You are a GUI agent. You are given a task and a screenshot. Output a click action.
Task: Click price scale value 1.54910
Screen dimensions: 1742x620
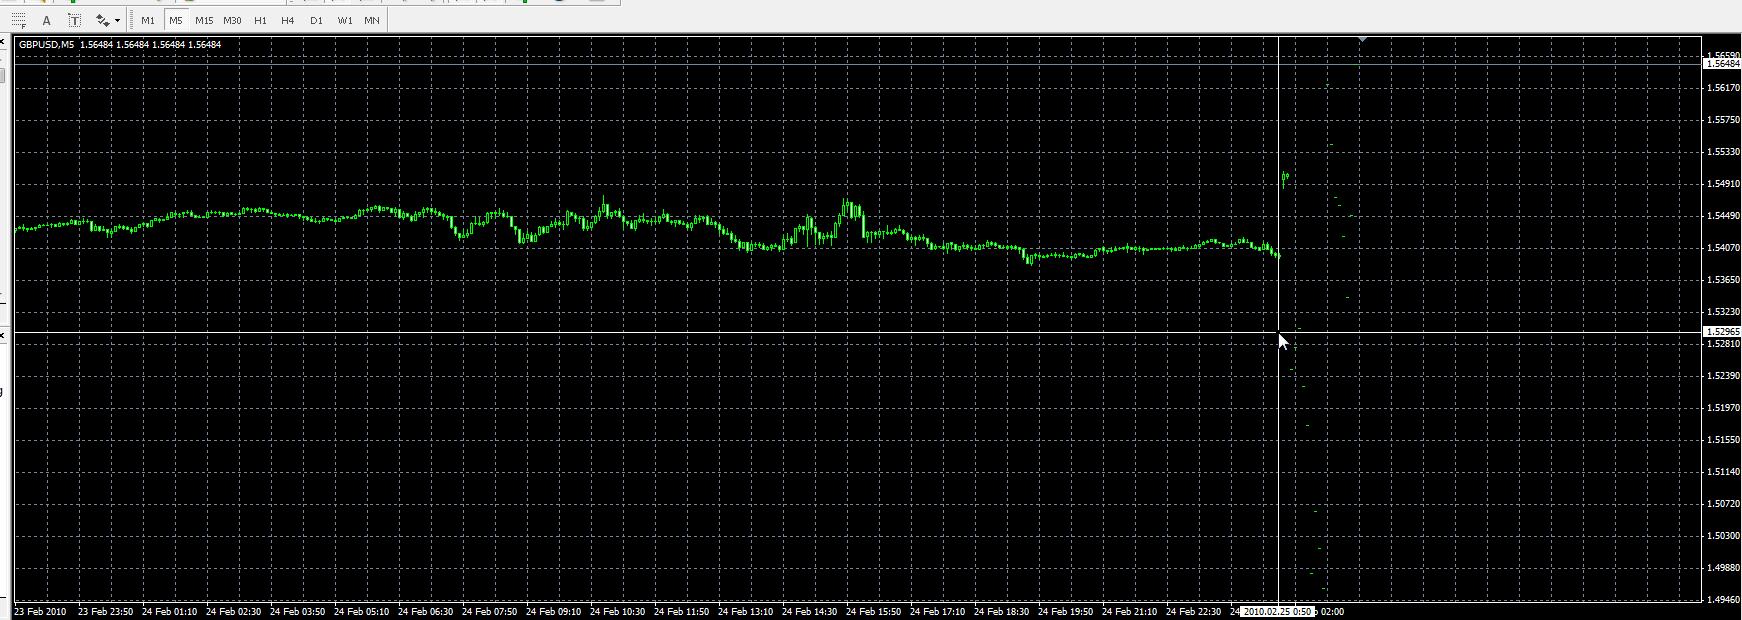click(1723, 184)
